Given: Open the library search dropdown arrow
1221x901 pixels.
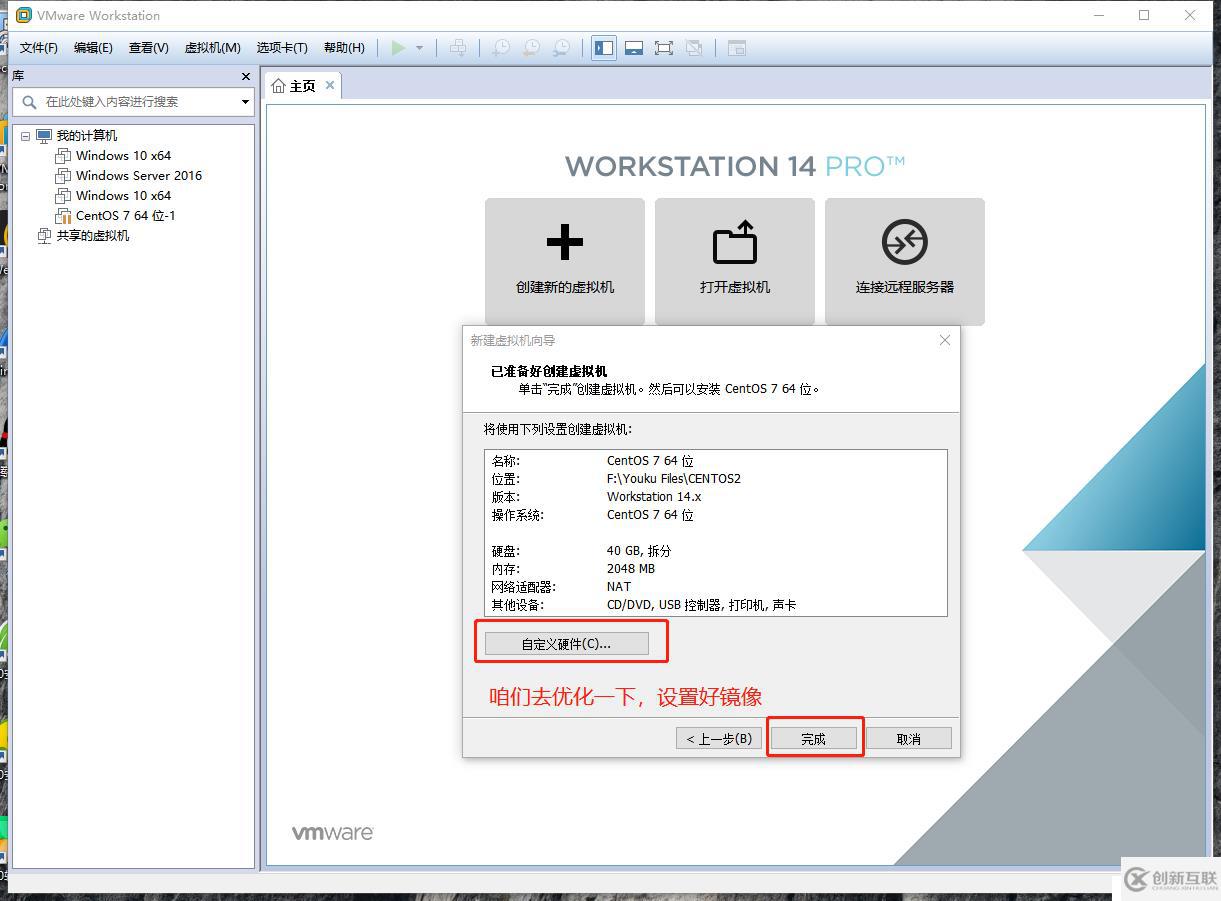Looking at the screenshot, I should tap(245, 102).
